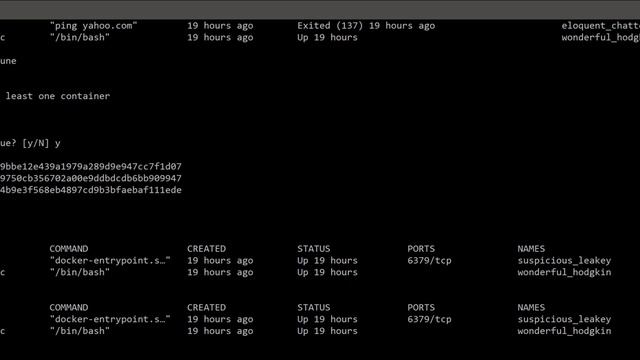
Task: Click the "[y/N] y" confirmation prompt
Action: [x=41, y=143]
